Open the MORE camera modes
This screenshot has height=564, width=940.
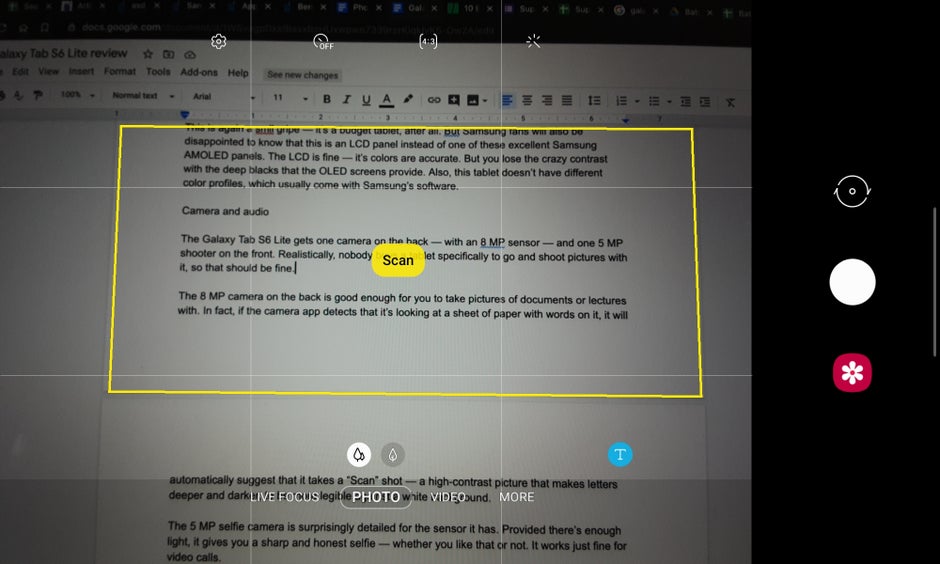[x=517, y=497]
